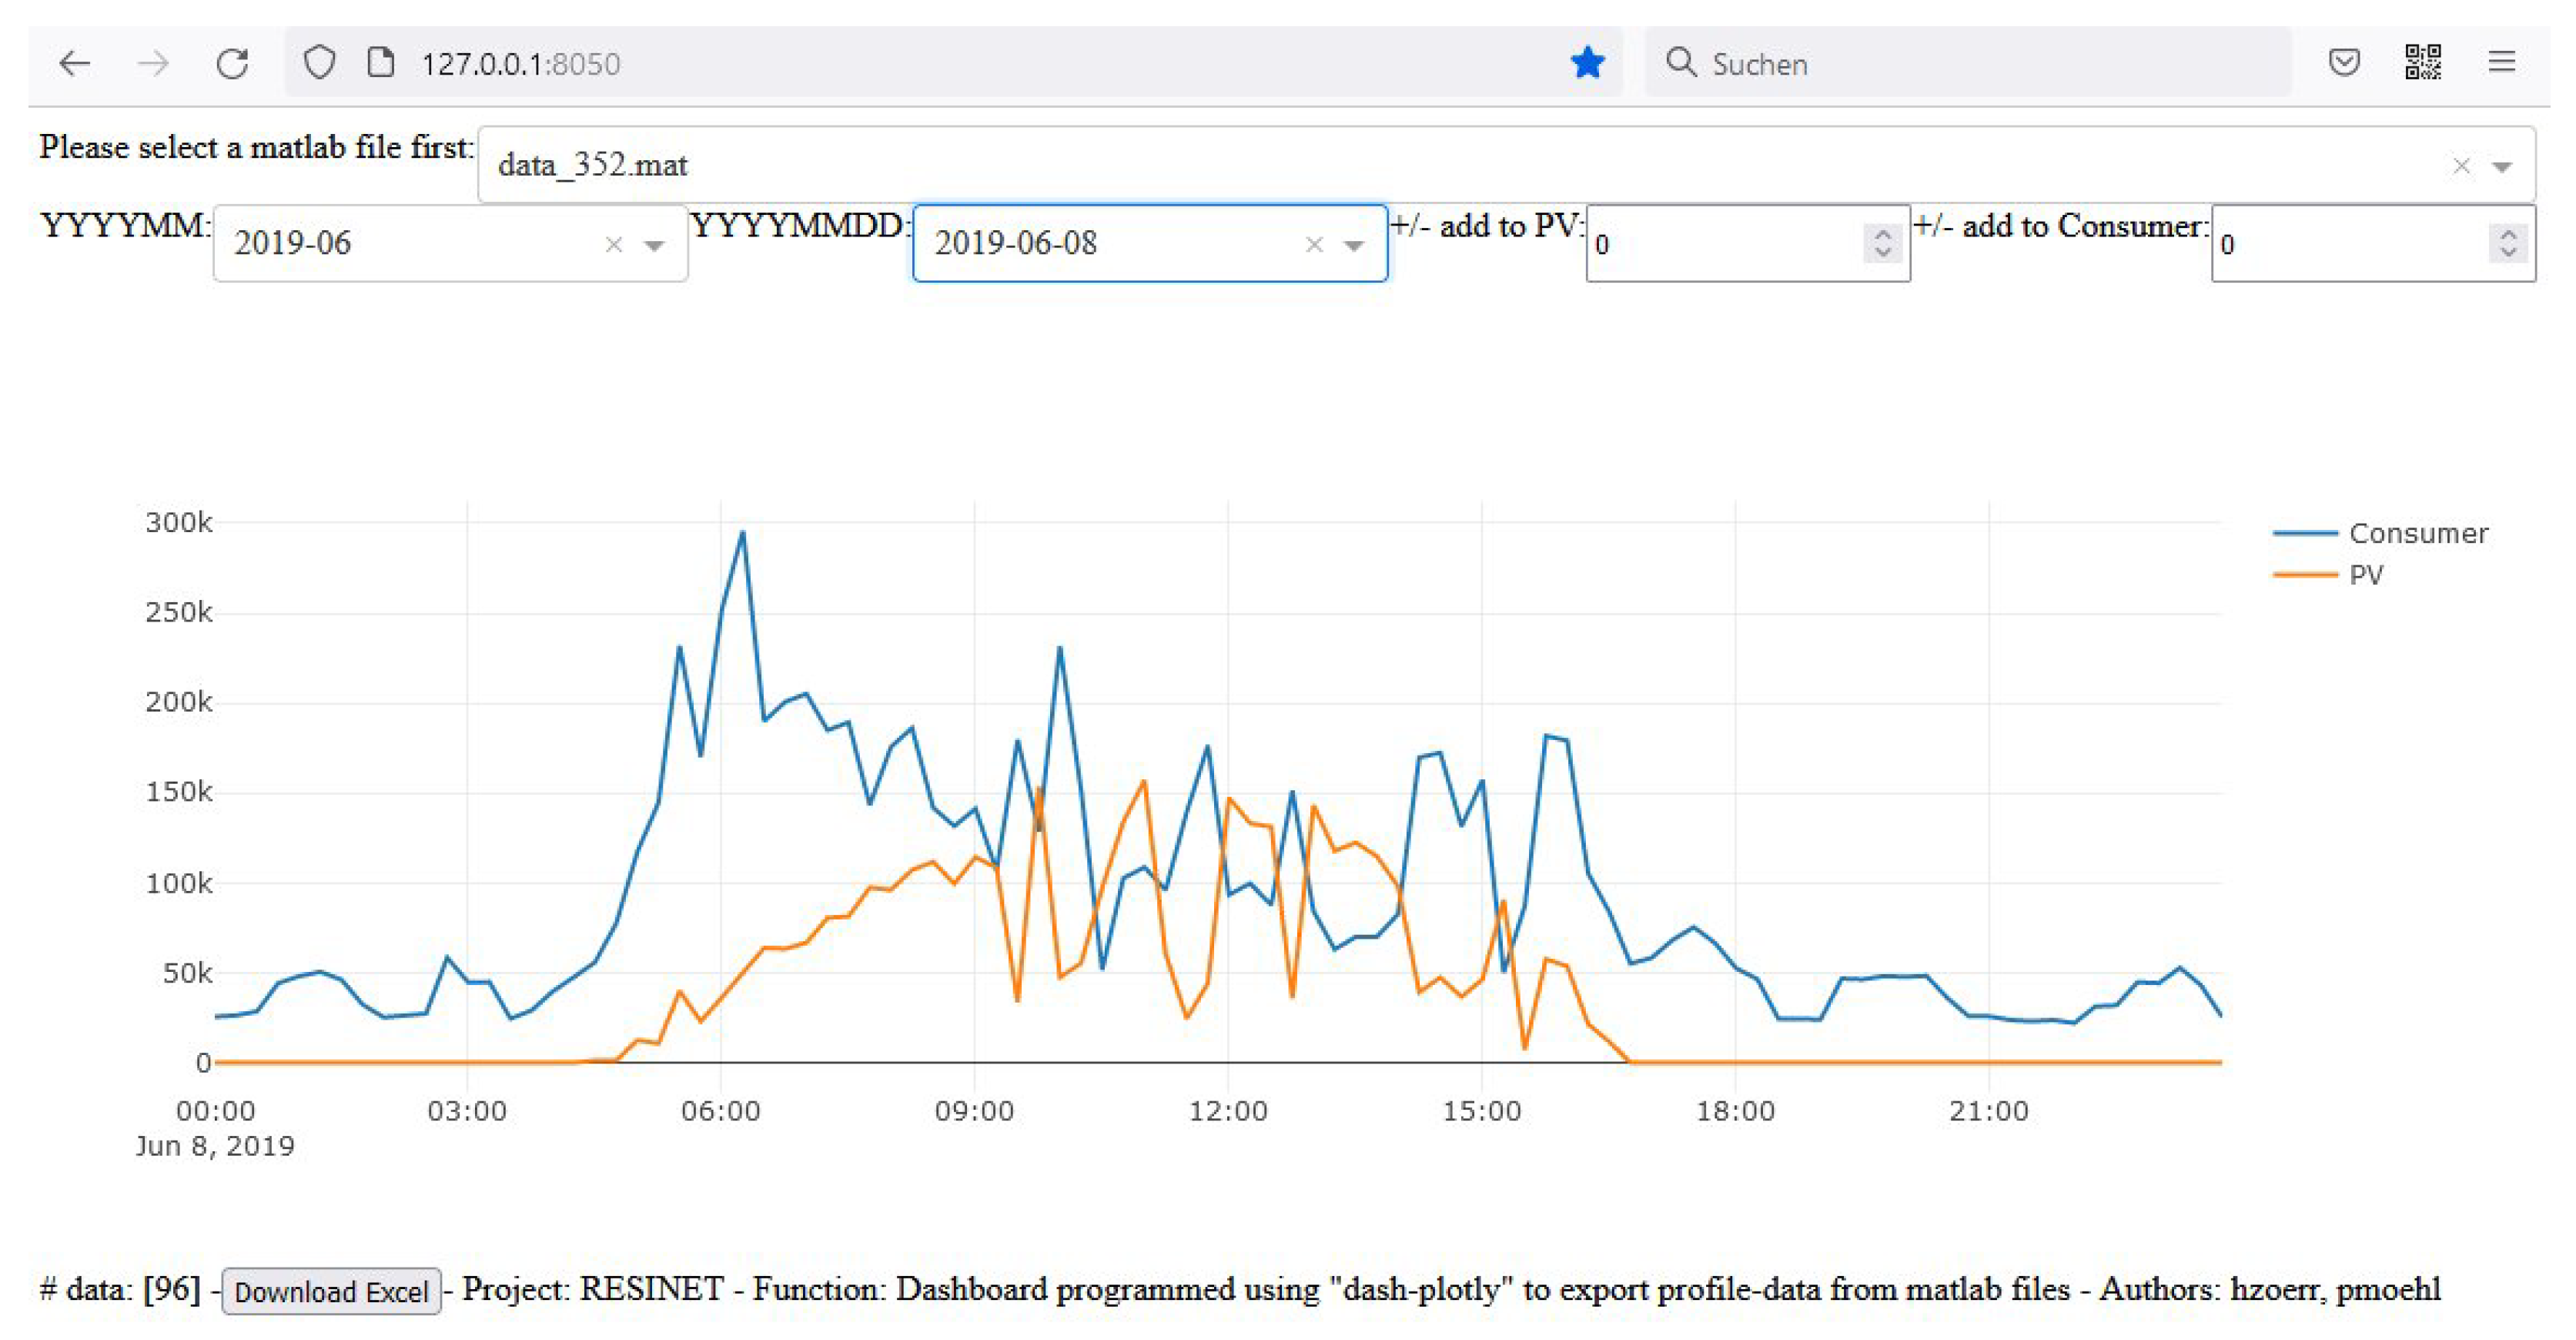The width and height of the screenshot is (2576, 1340).
Task: Clear the data_352.mat file selection
Action: 2461,166
